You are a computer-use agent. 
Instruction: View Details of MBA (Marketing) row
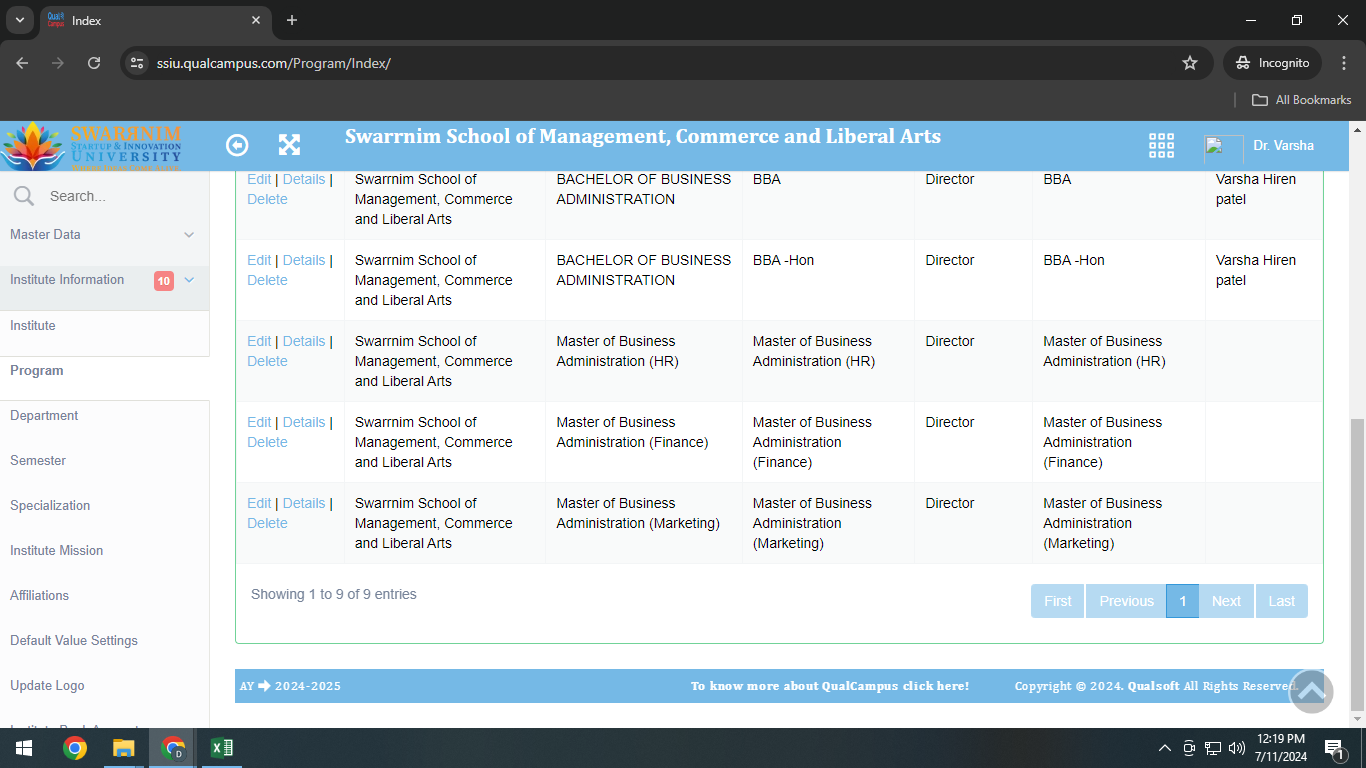(x=304, y=503)
